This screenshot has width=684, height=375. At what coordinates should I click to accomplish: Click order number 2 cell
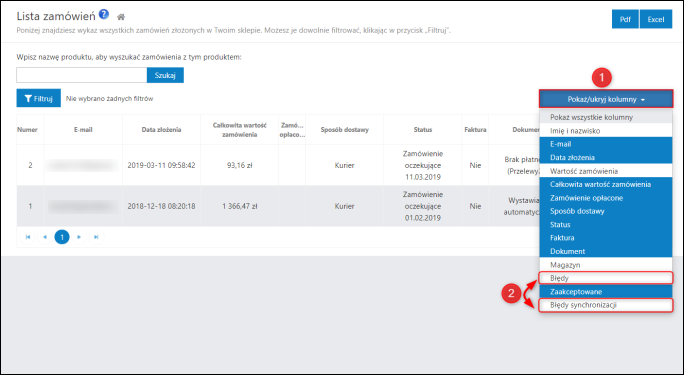pos(30,165)
